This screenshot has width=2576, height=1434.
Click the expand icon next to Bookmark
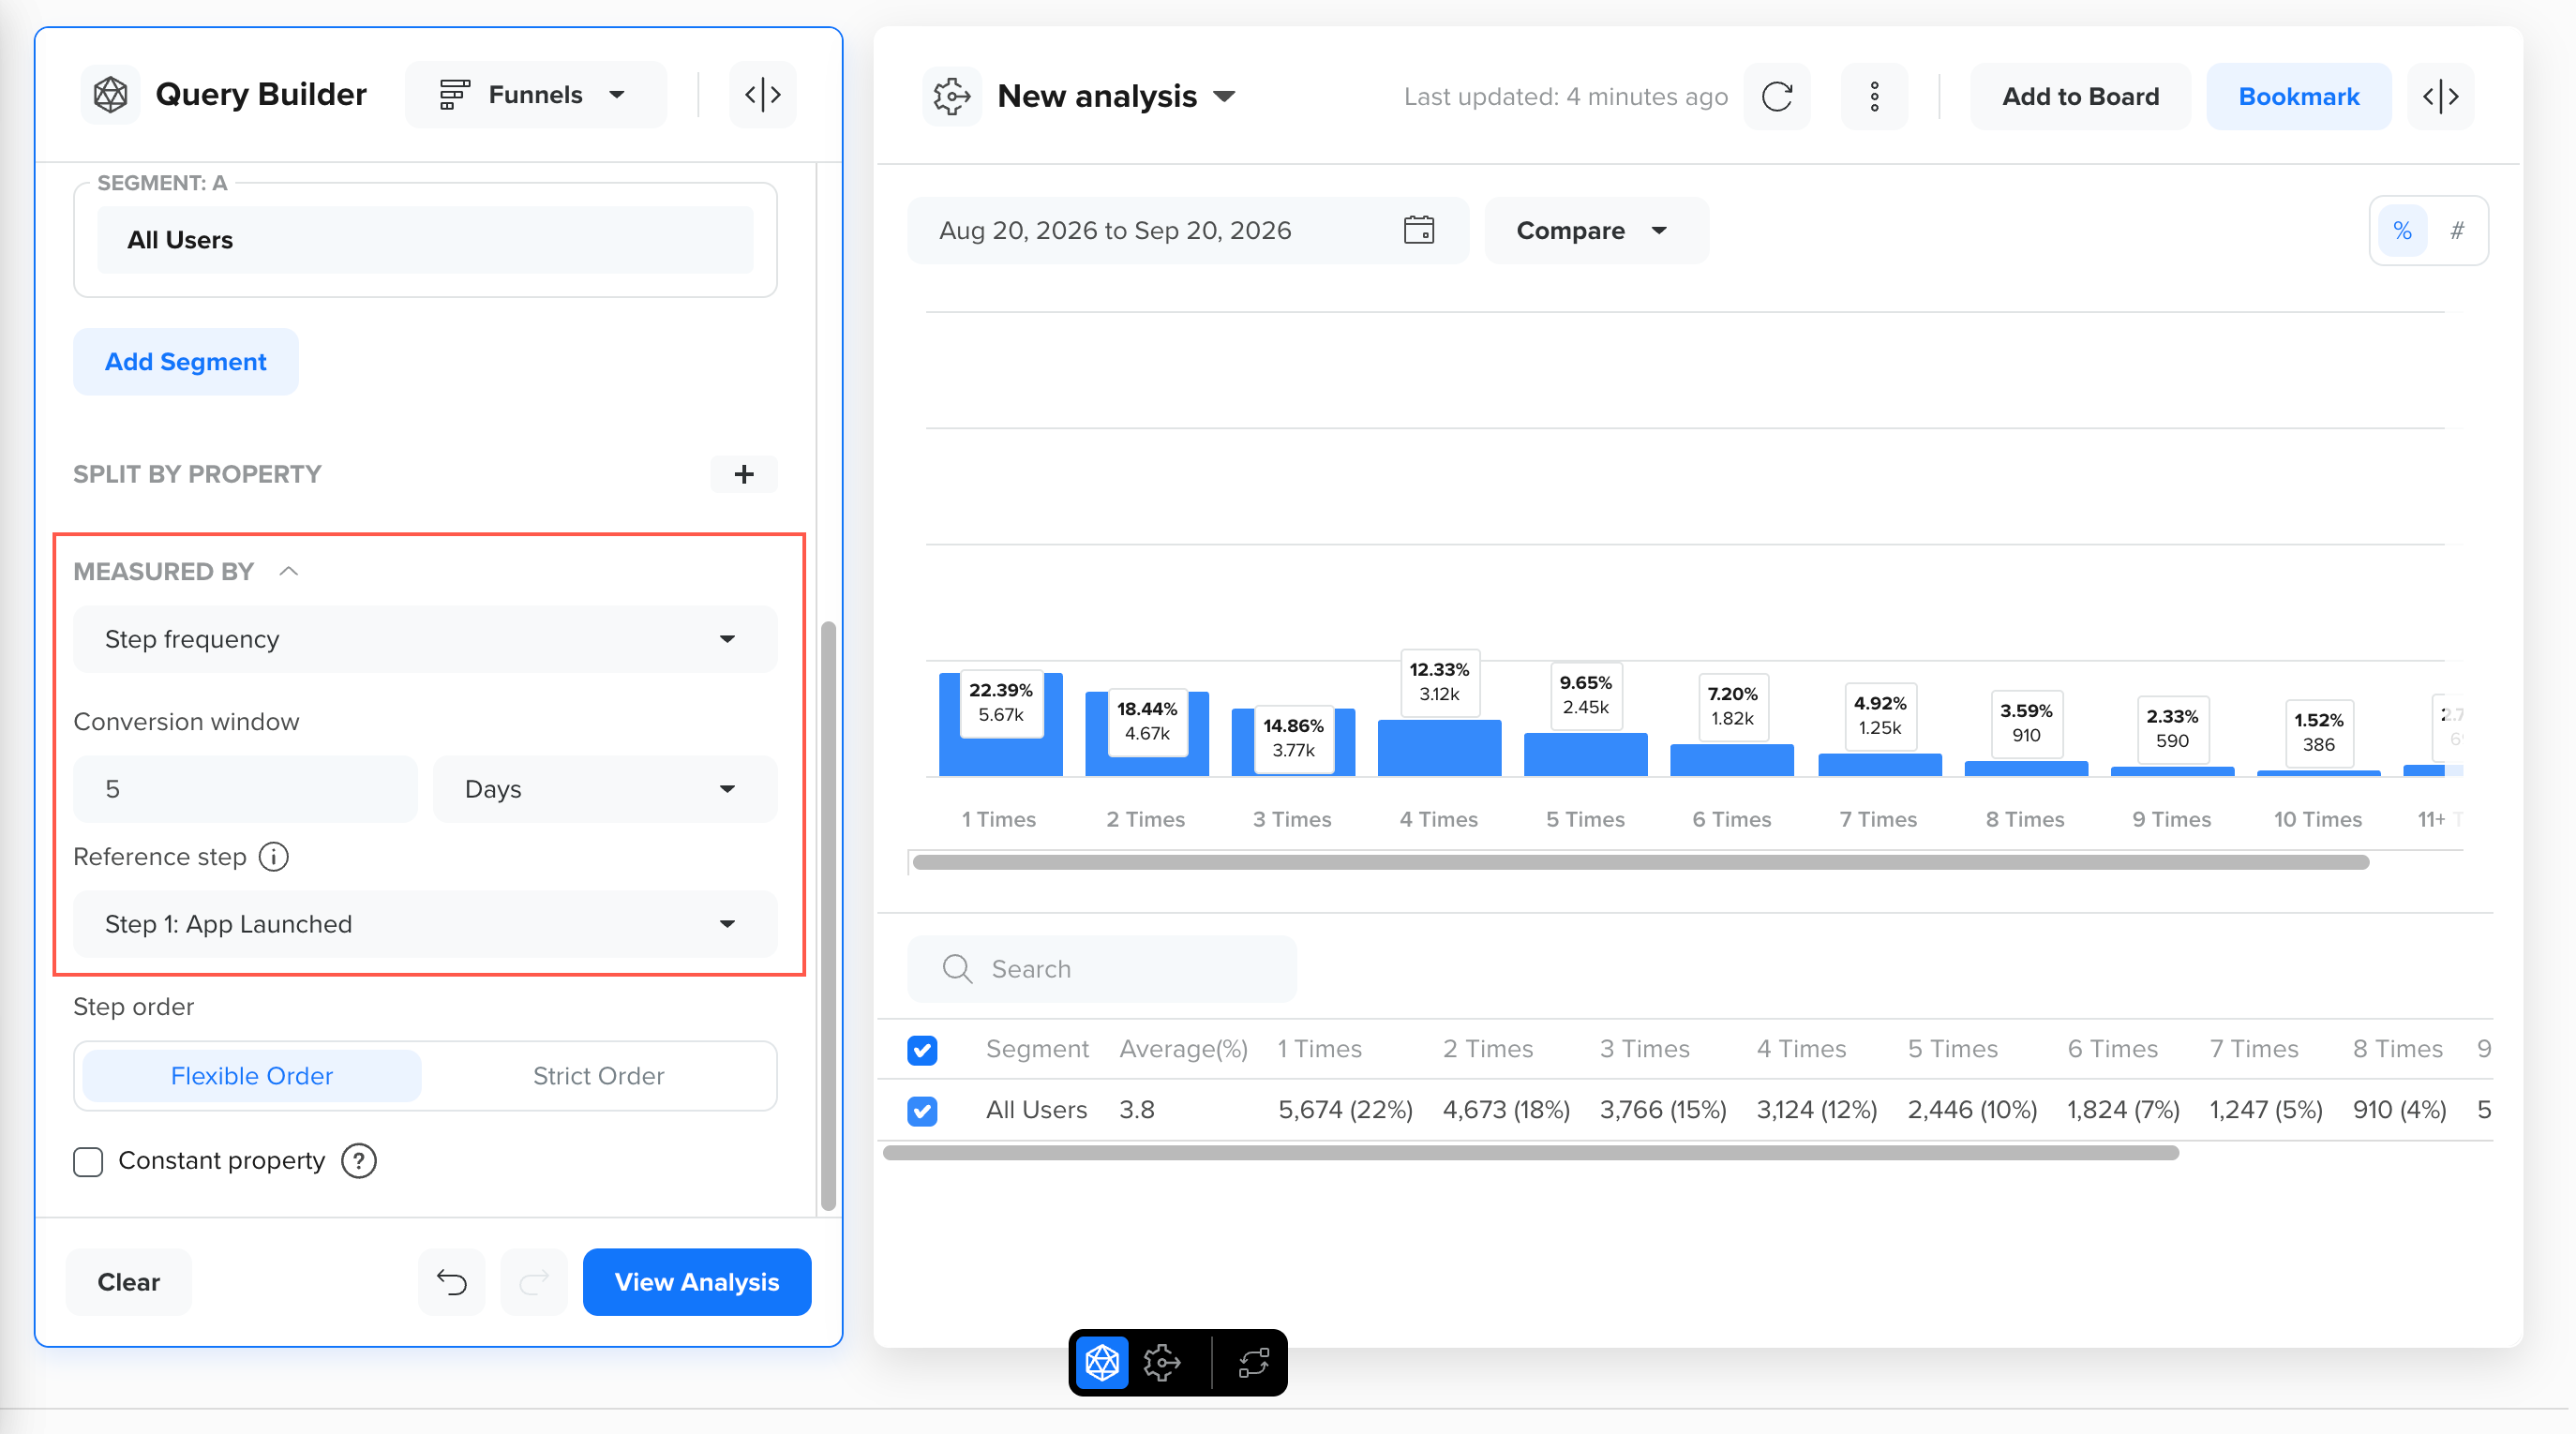click(x=2441, y=97)
